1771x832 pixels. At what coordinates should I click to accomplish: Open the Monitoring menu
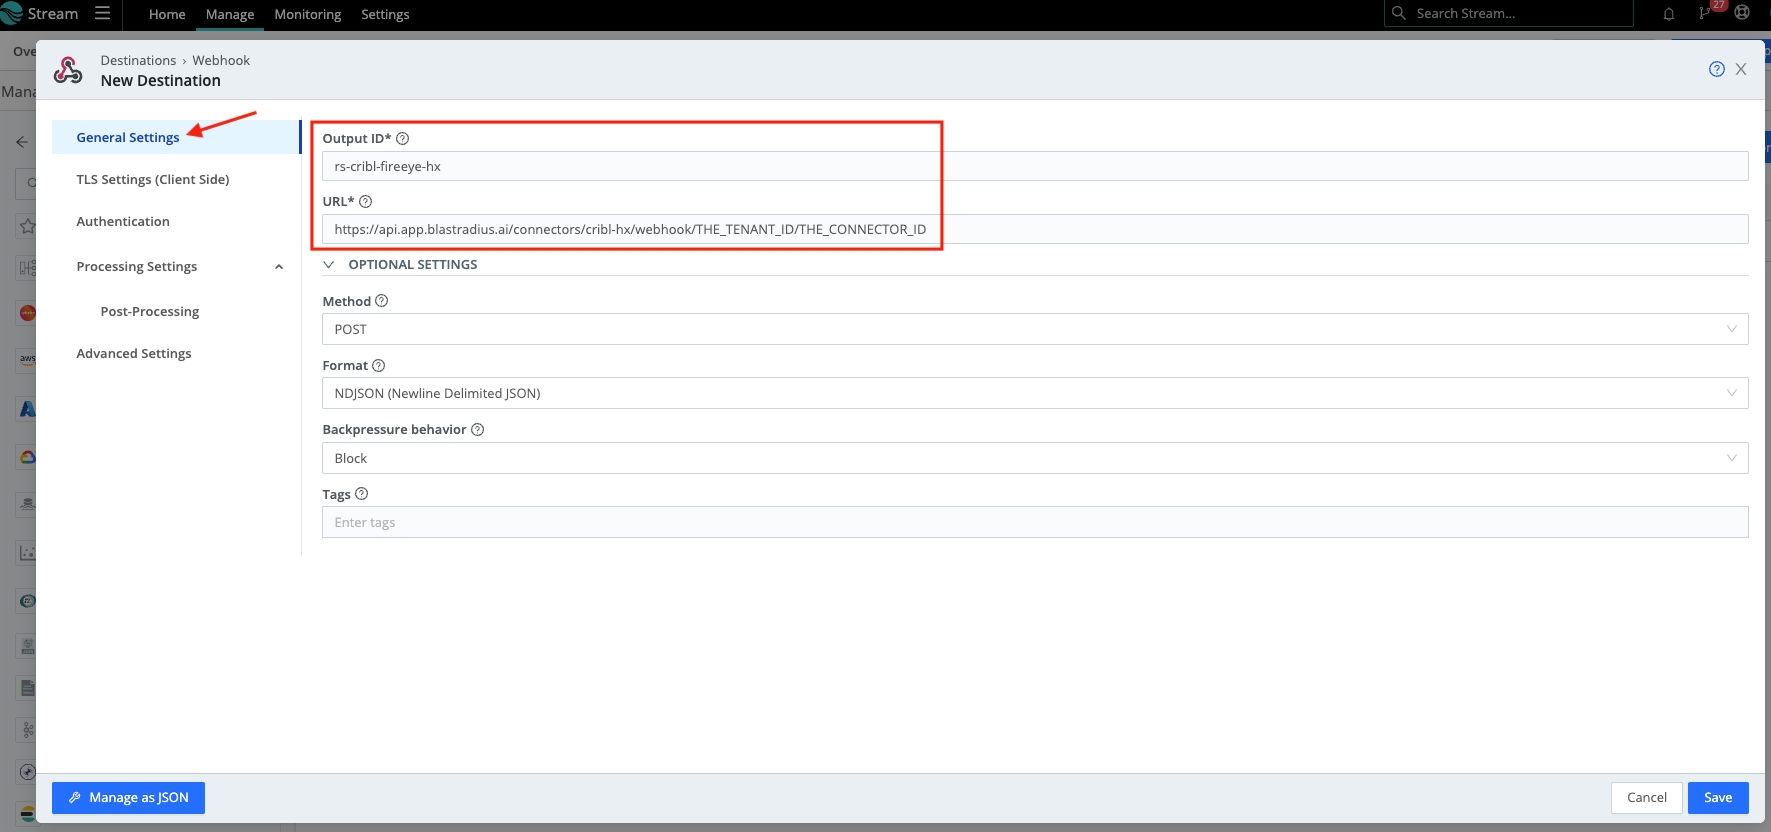[308, 14]
